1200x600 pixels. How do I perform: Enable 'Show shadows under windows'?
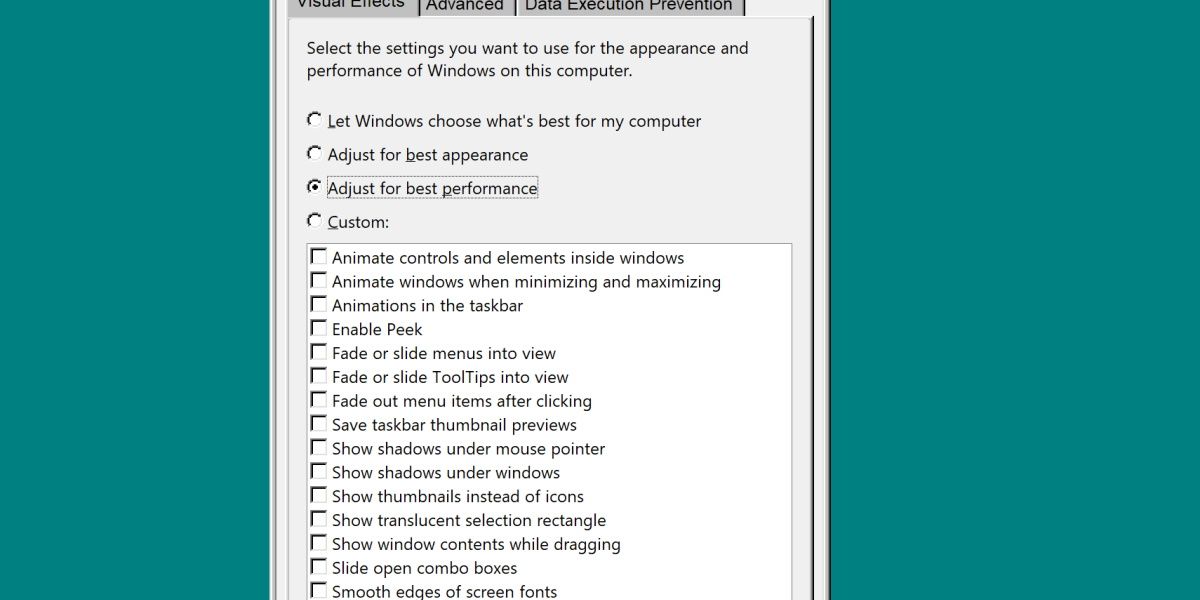click(319, 471)
